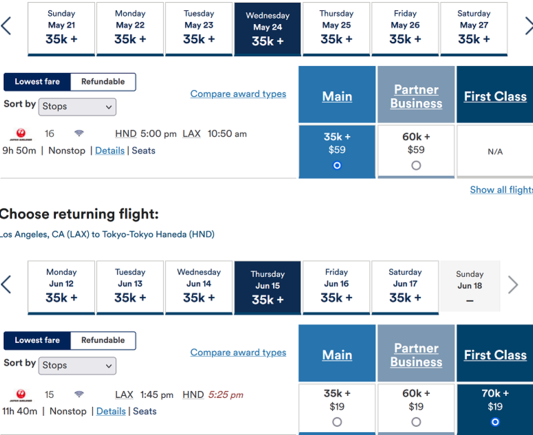The image size is (533, 435).
Task: Select the Friday Jun 16 date tab
Action: [x=336, y=288]
